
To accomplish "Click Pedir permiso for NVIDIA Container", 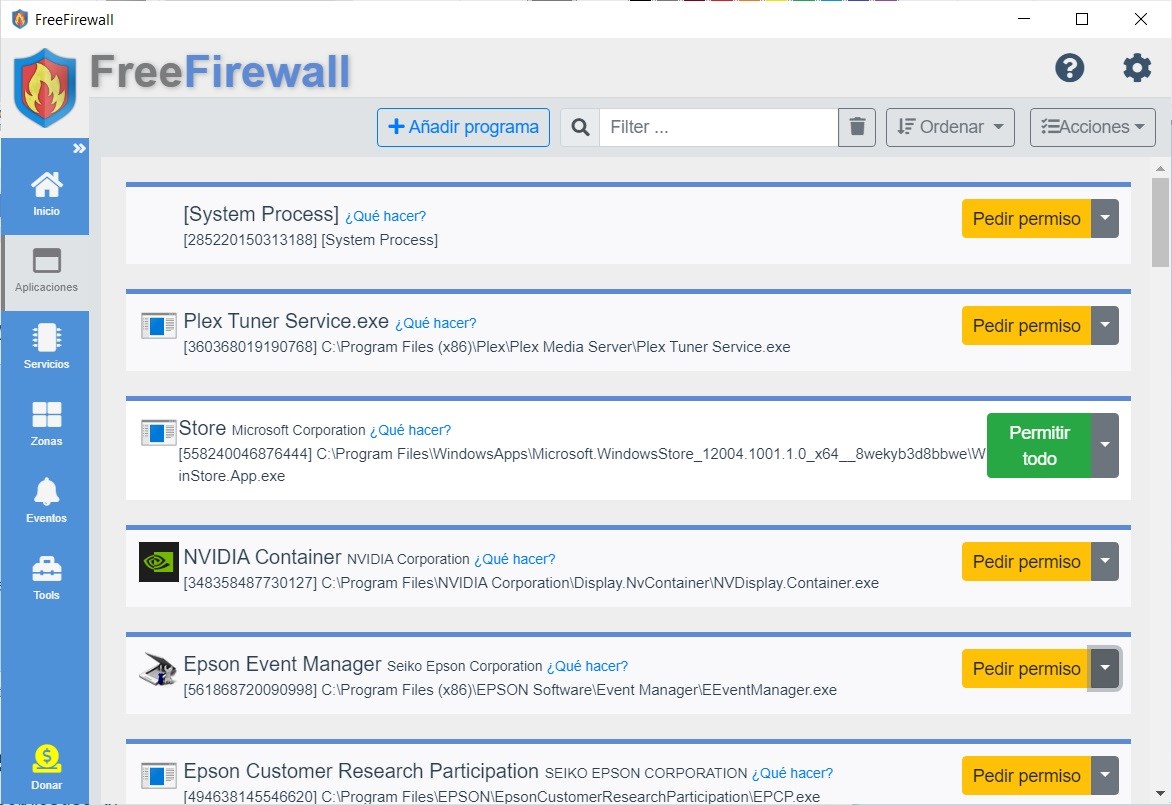I will point(1026,561).
